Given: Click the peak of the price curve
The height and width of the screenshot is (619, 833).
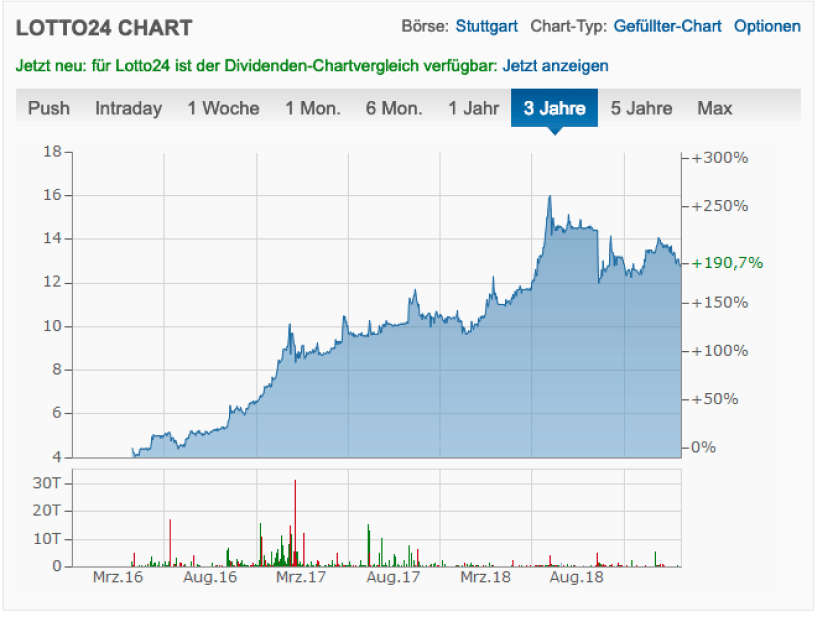Looking at the screenshot, I should pyautogui.click(x=548, y=196).
